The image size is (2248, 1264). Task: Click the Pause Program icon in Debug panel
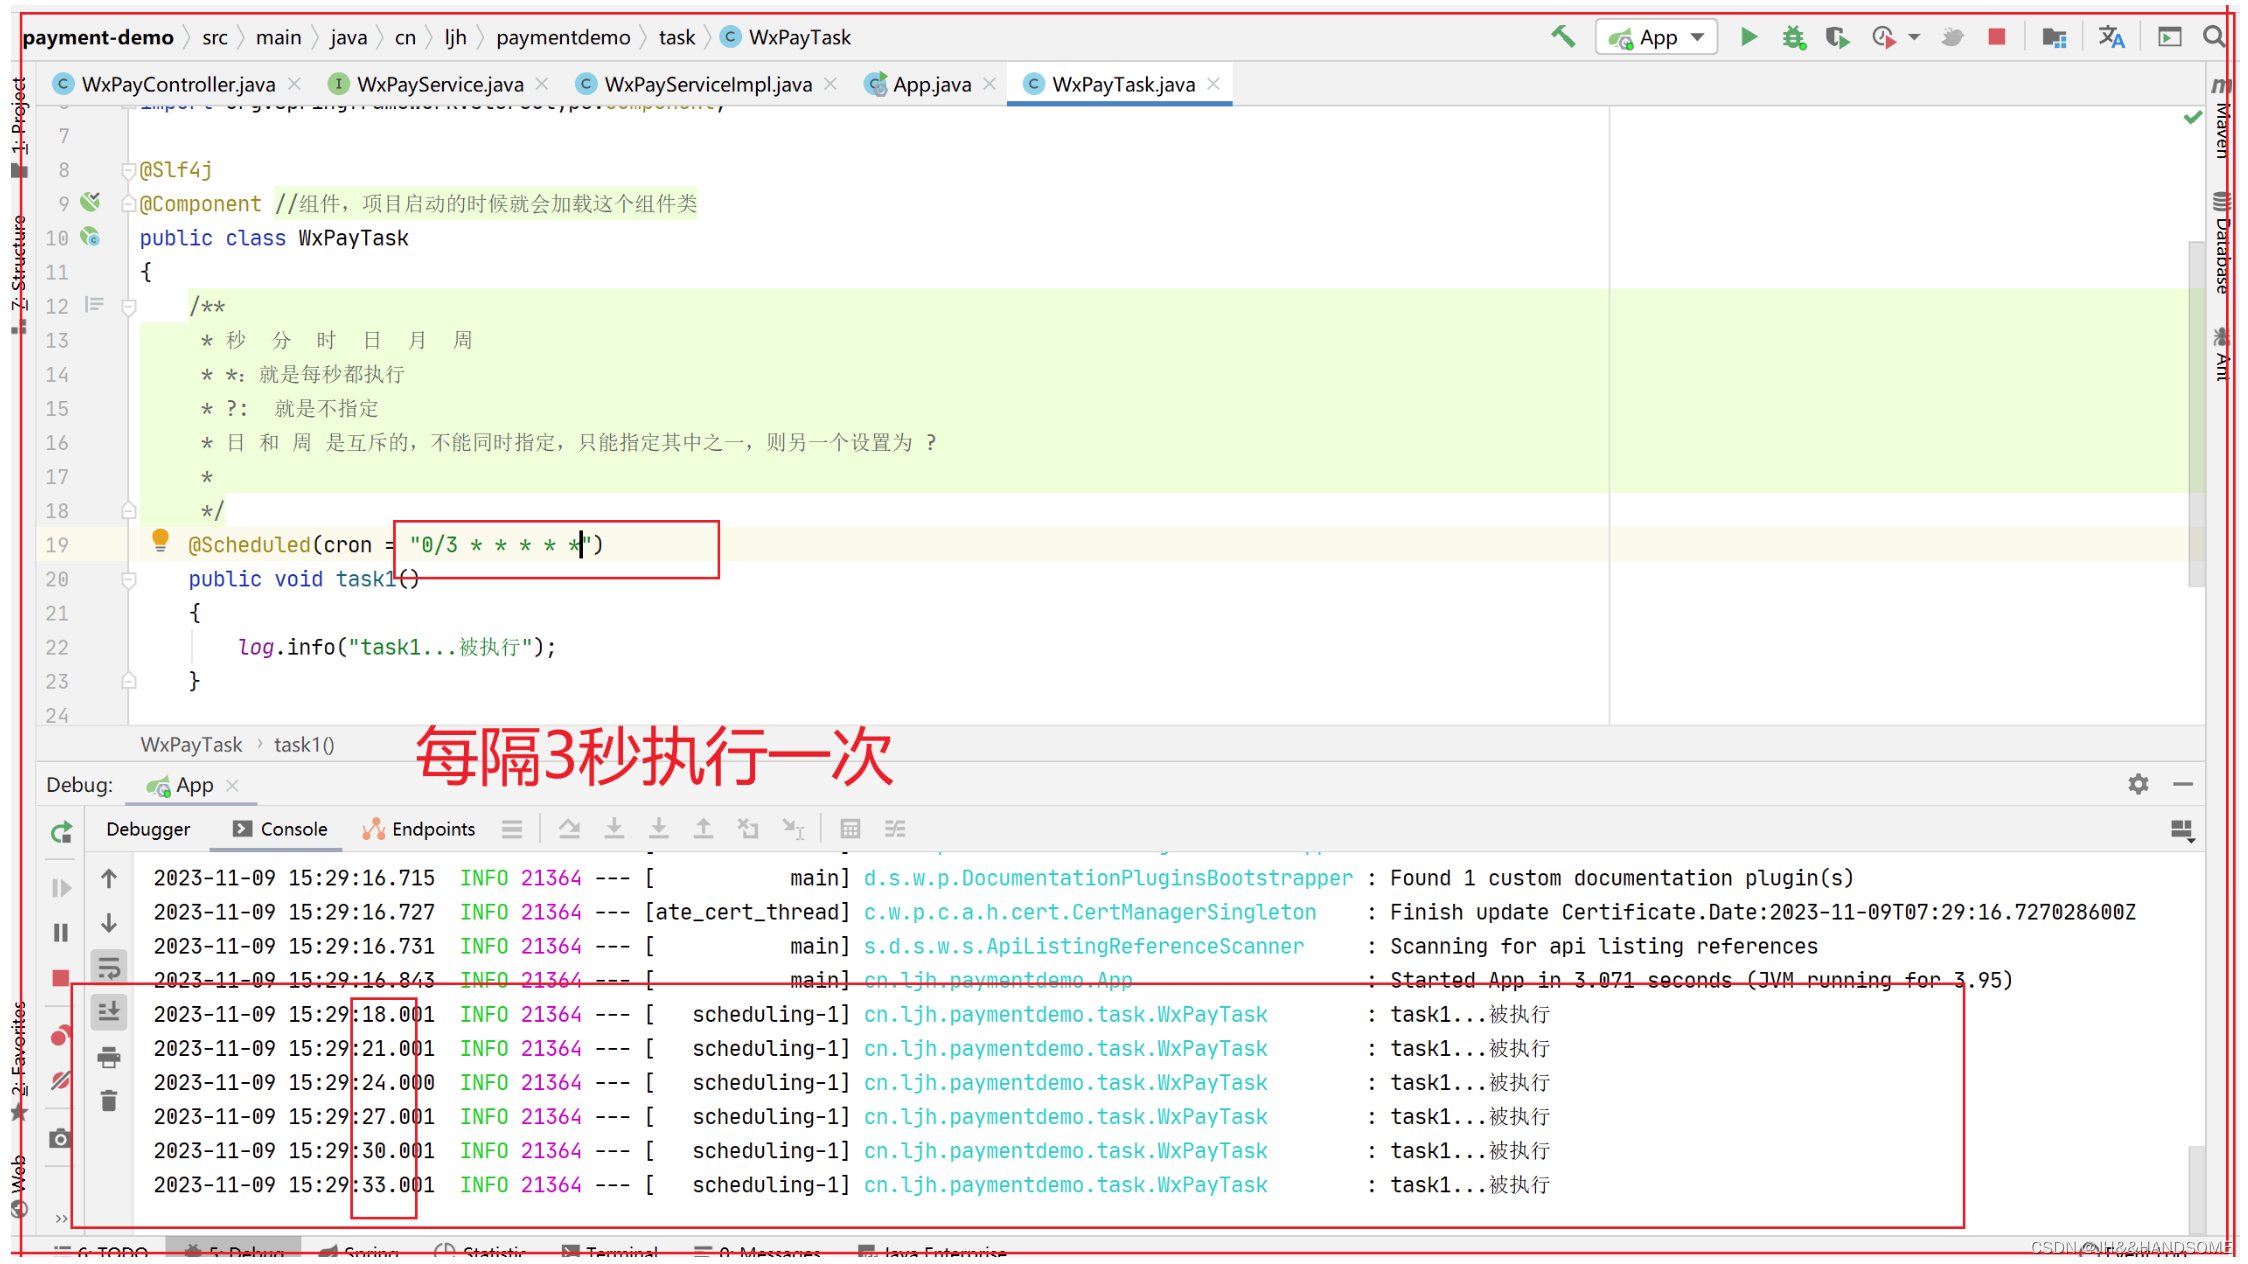[x=61, y=932]
